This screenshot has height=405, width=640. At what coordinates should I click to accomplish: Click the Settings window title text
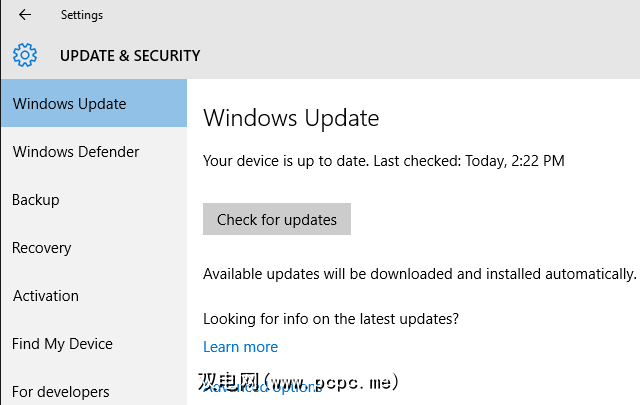(x=82, y=15)
